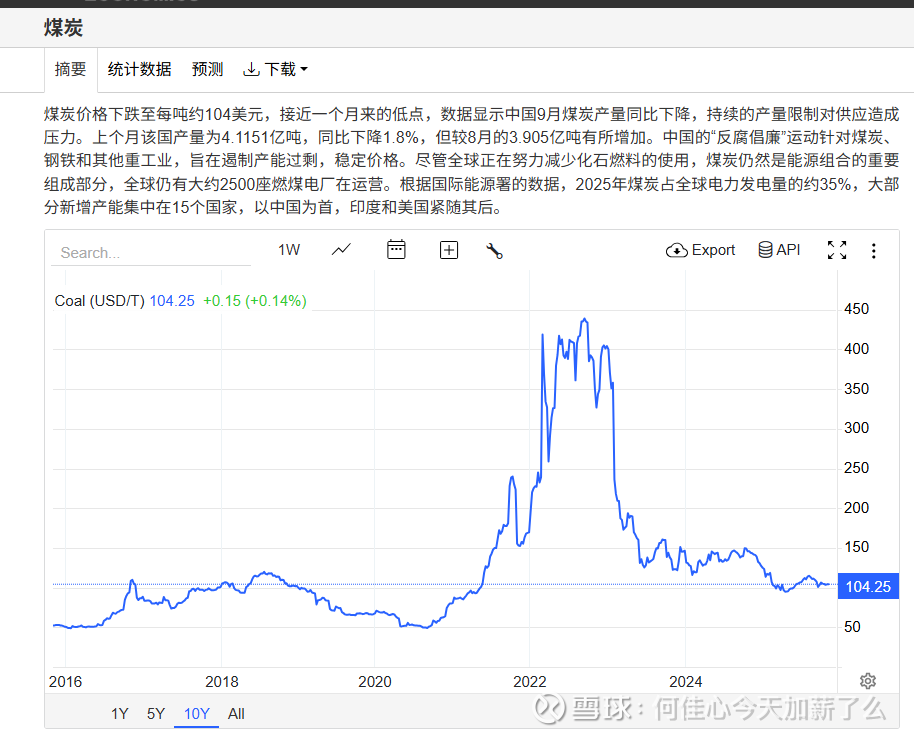Click the 50 price axis label
This screenshot has width=914, height=737.
point(852,627)
